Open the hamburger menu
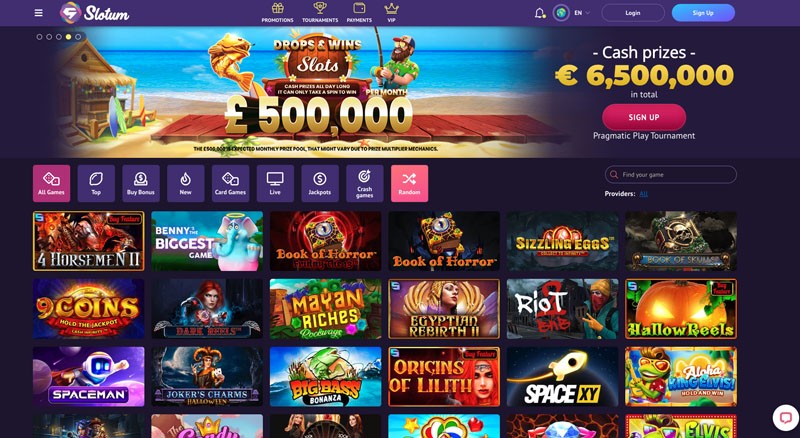The width and height of the screenshot is (800, 438). tap(38, 13)
